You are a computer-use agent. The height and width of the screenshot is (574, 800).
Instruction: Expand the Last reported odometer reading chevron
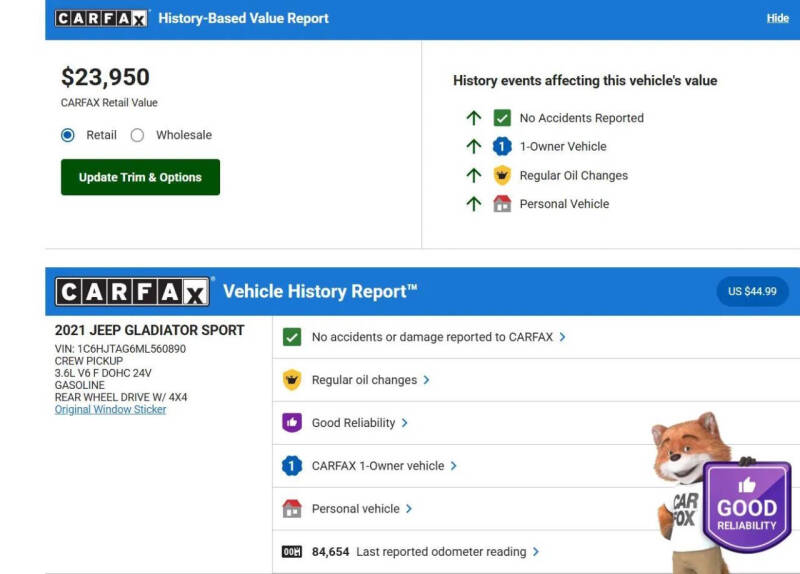pos(536,551)
